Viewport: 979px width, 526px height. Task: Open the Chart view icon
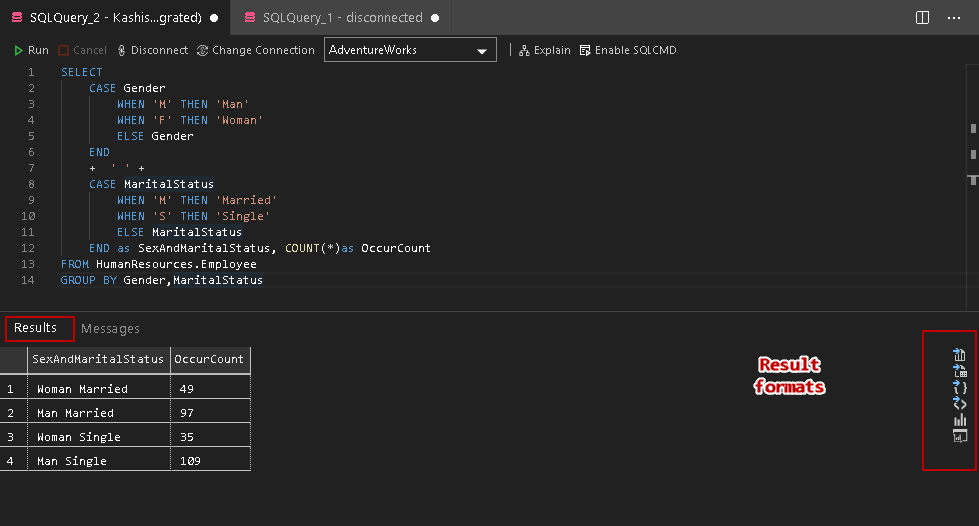960,420
